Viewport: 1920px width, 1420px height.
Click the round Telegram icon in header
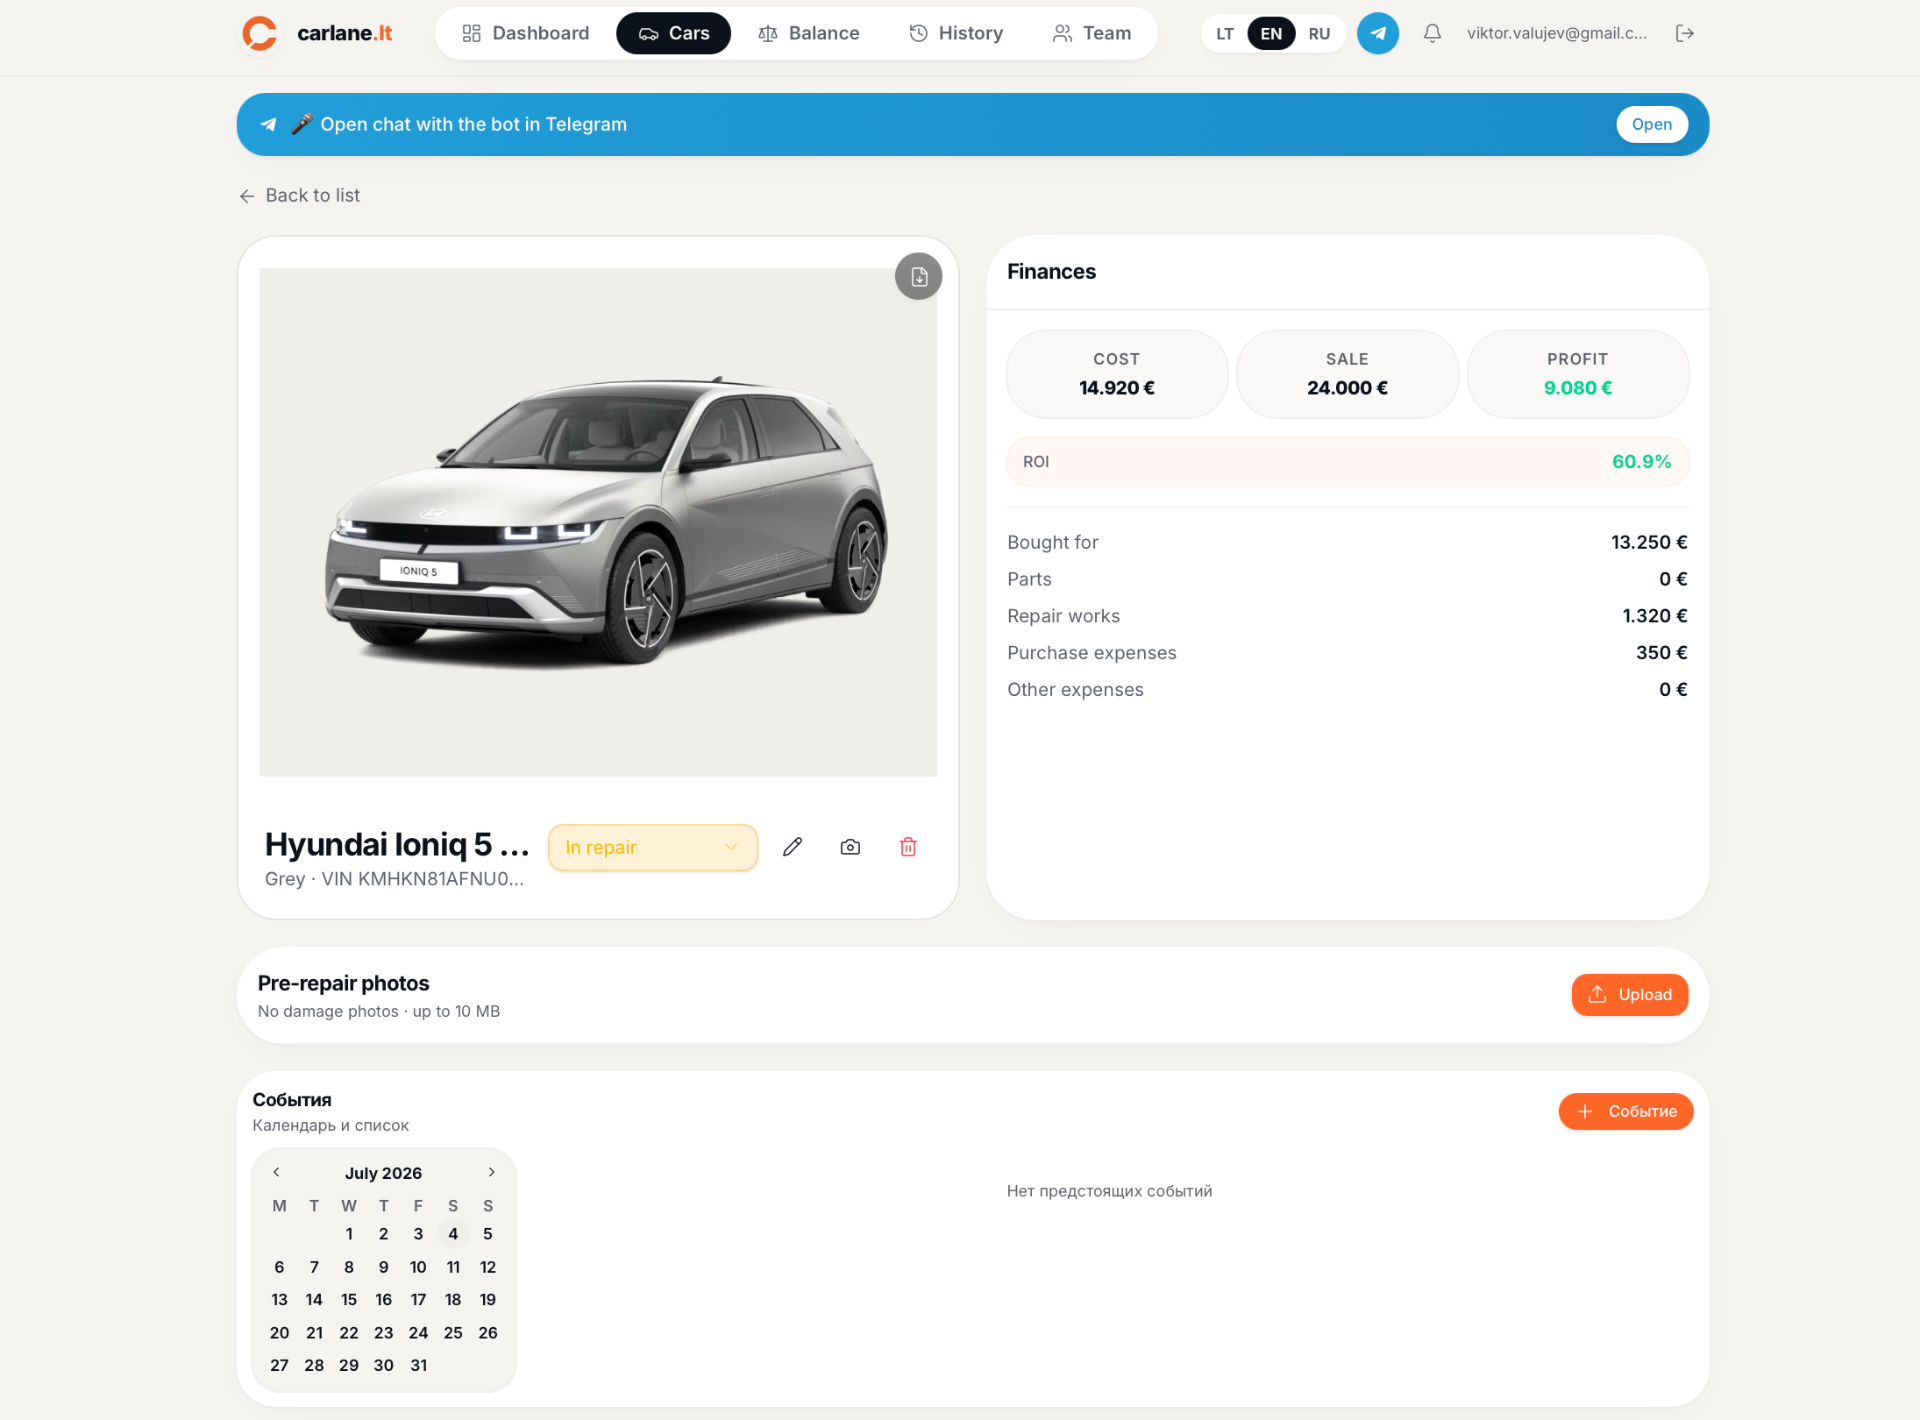point(1378,33)
